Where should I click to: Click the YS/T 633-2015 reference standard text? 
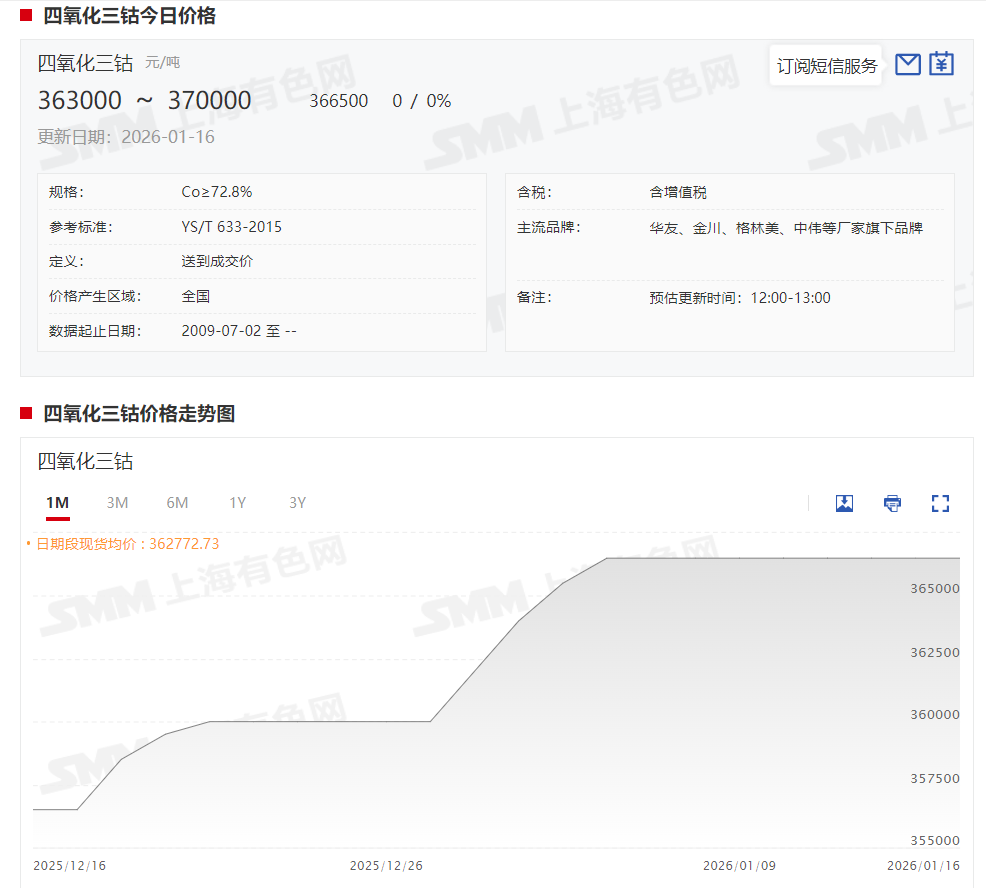231,227
